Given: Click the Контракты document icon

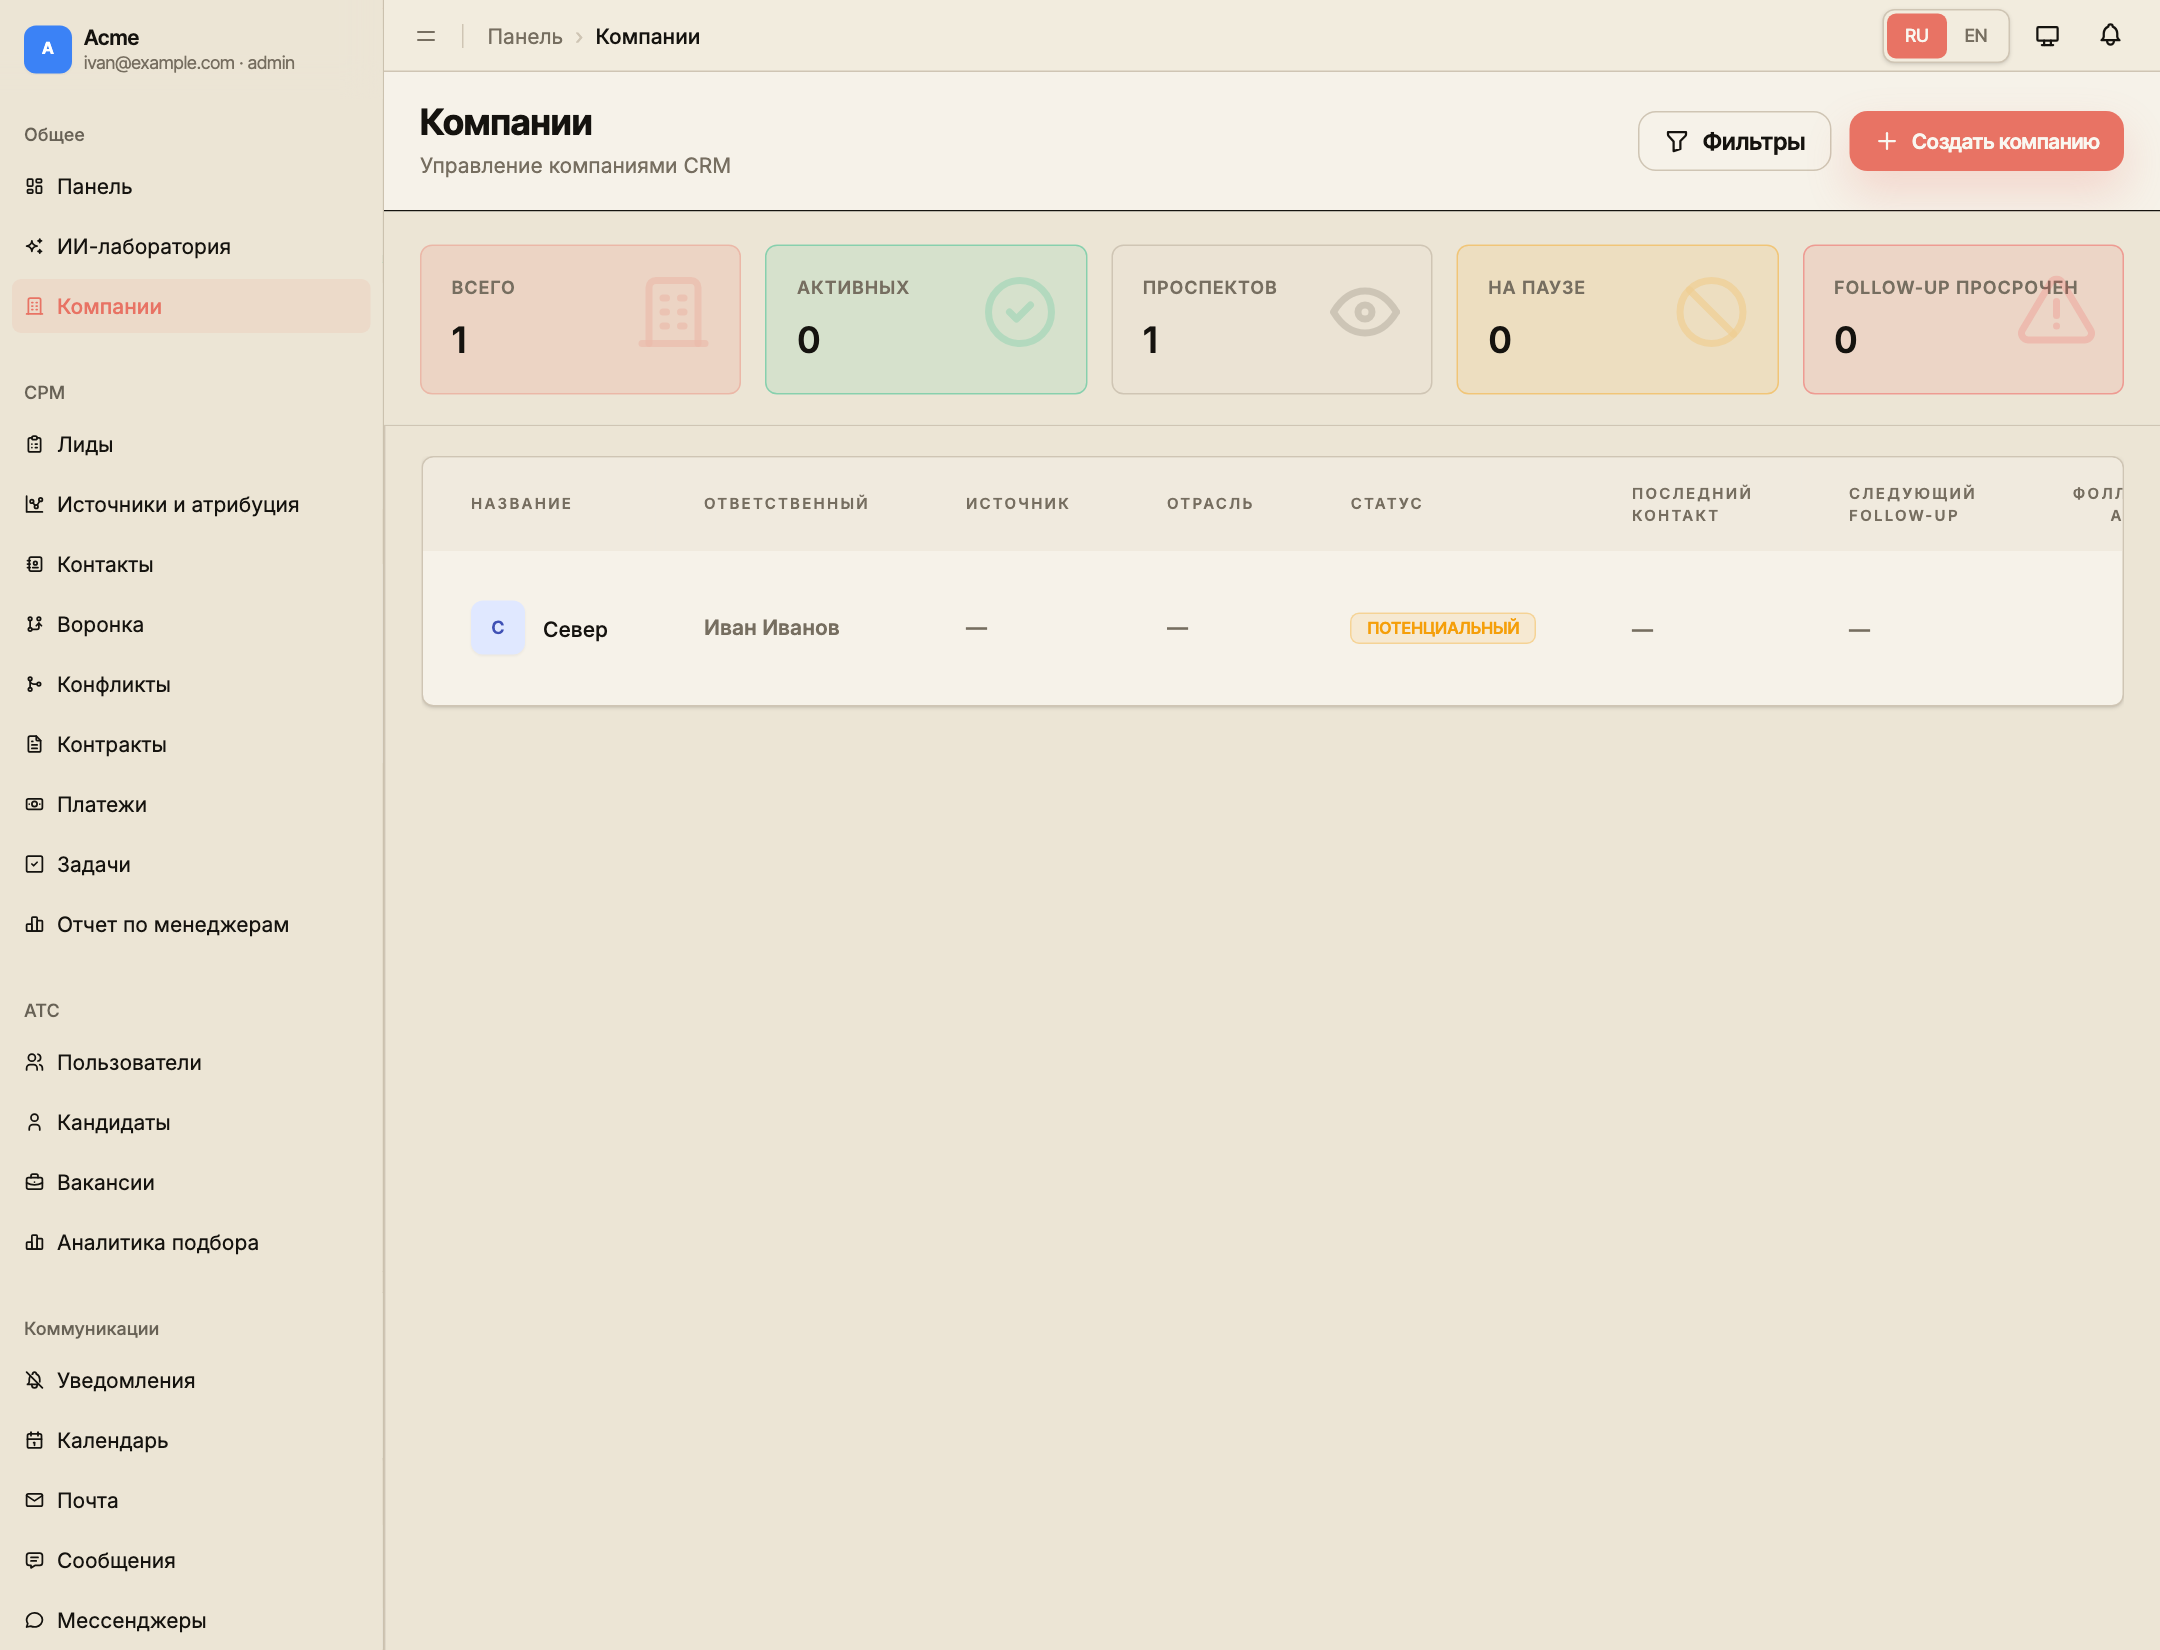Looking at the screenshot, I should 34,744.
